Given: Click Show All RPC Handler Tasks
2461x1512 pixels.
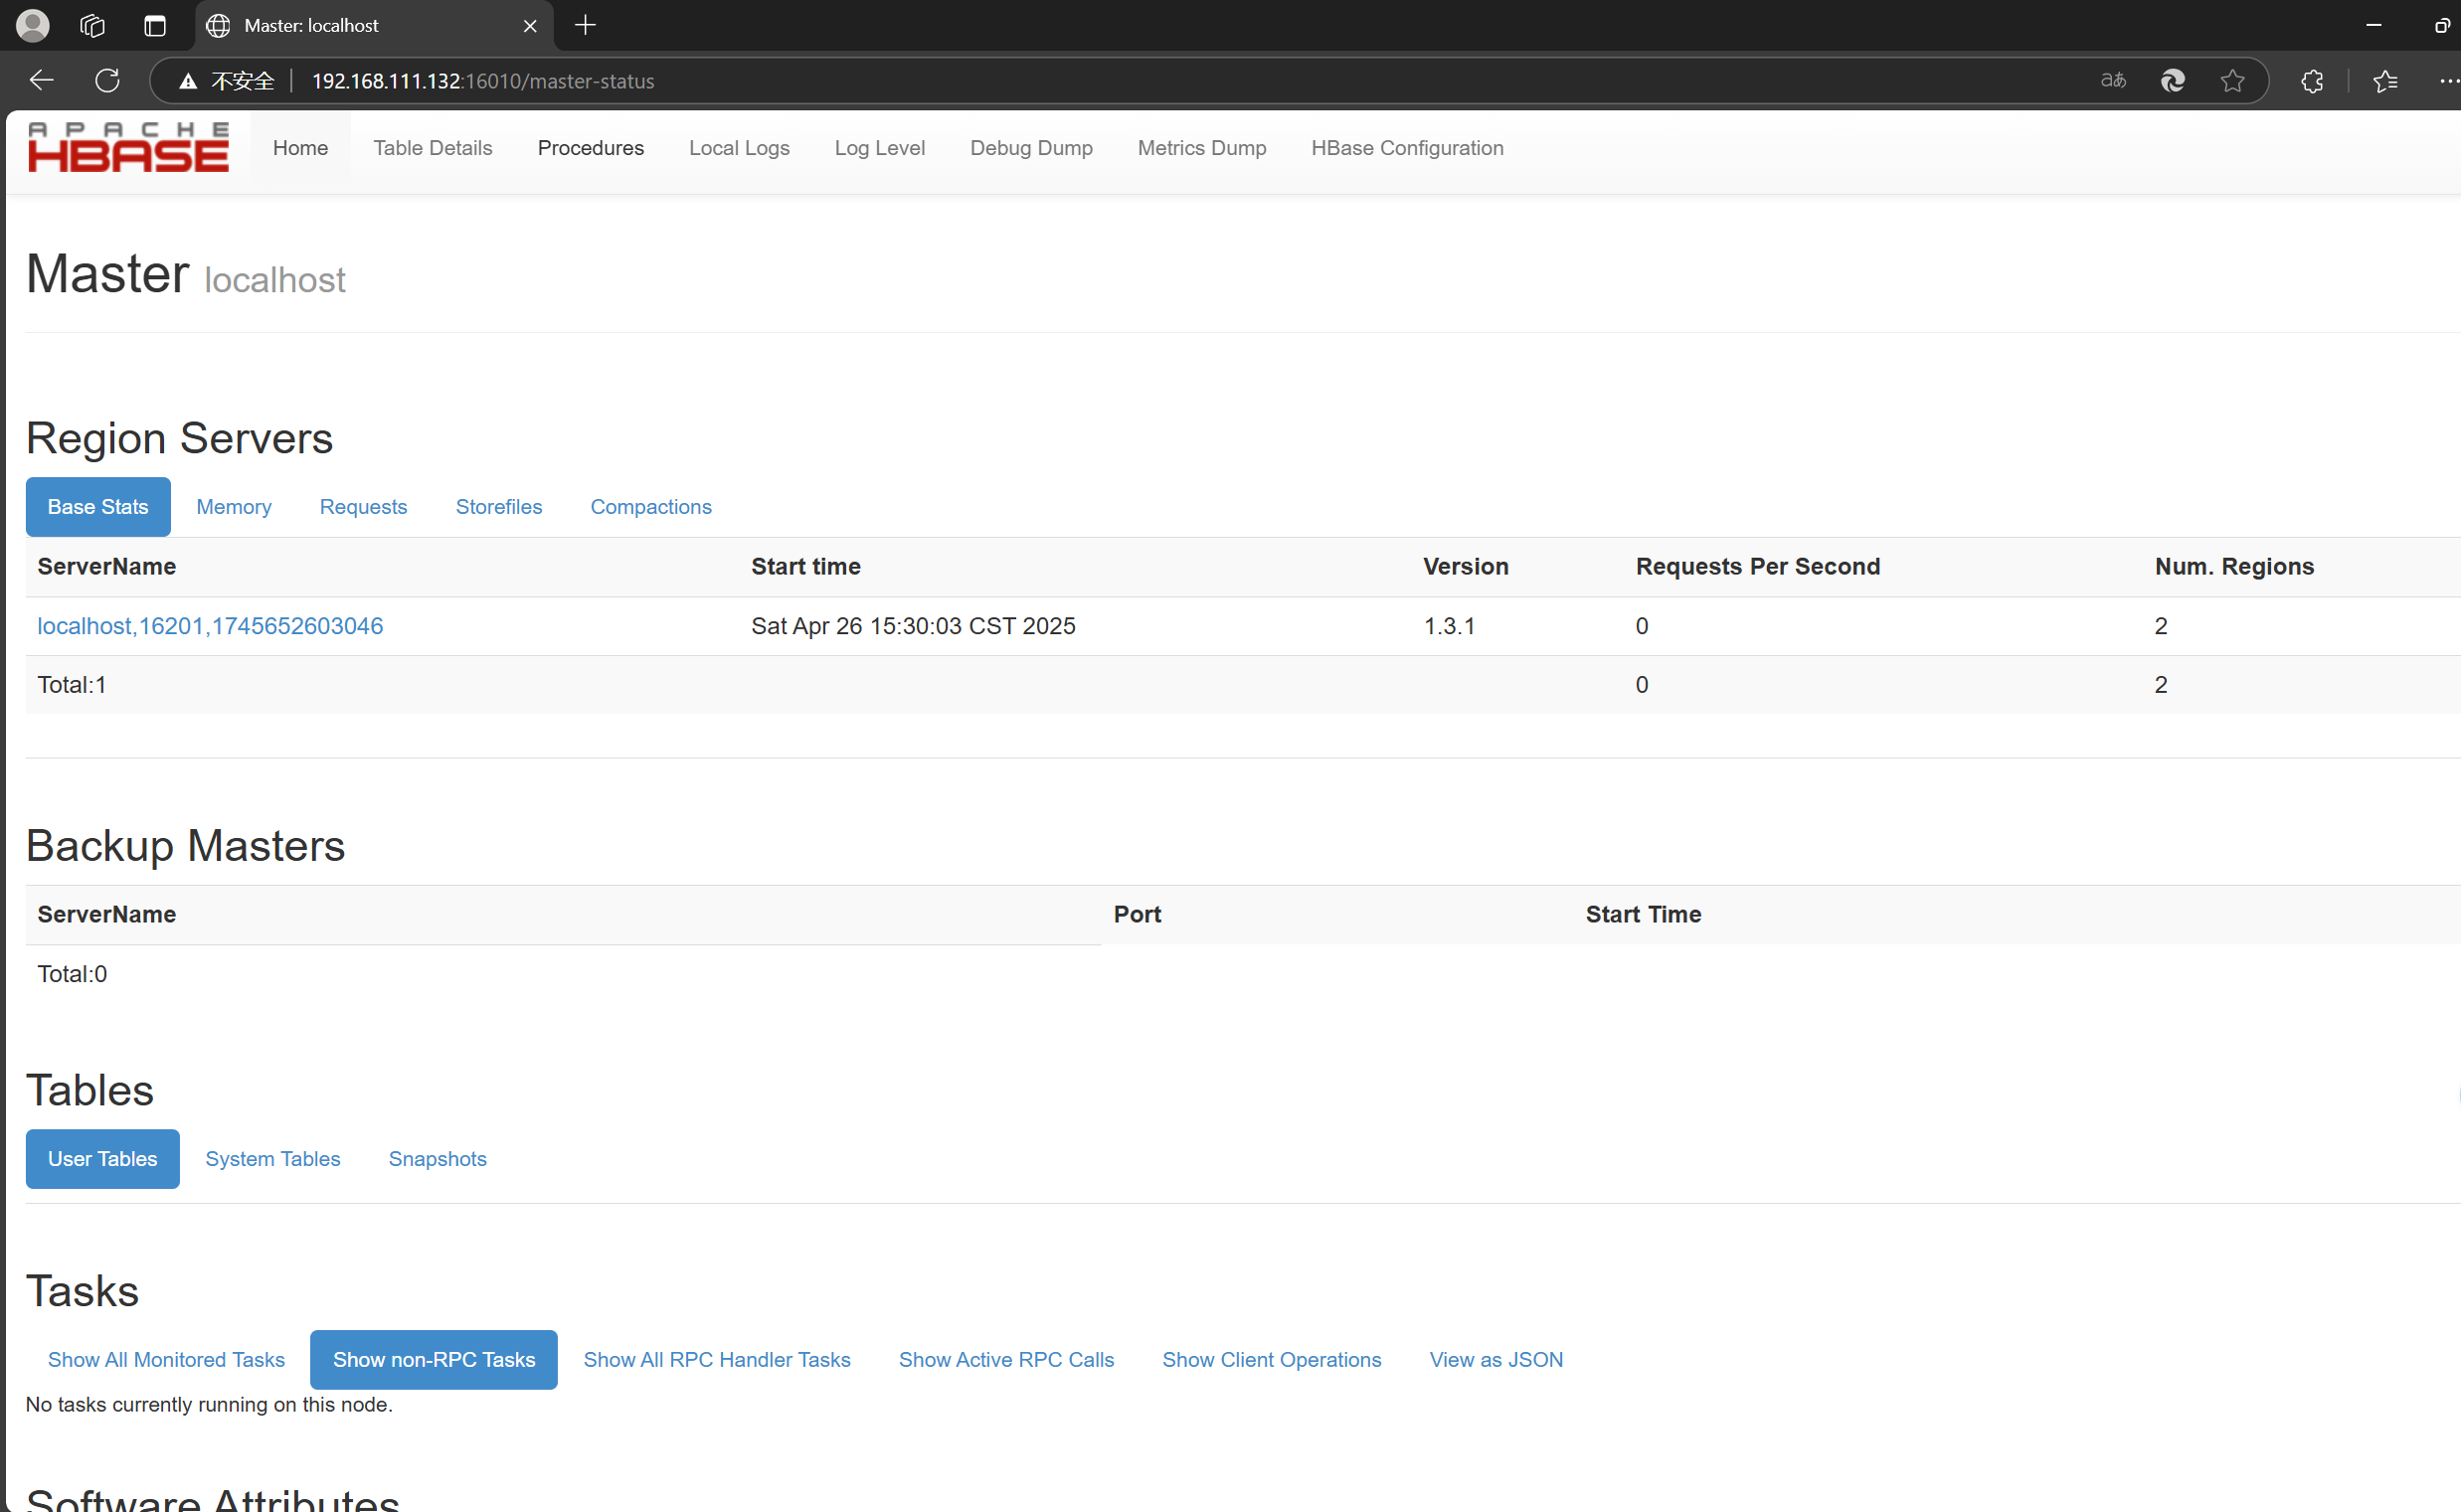Looking at the screenshot, I should coord(716,1360).
